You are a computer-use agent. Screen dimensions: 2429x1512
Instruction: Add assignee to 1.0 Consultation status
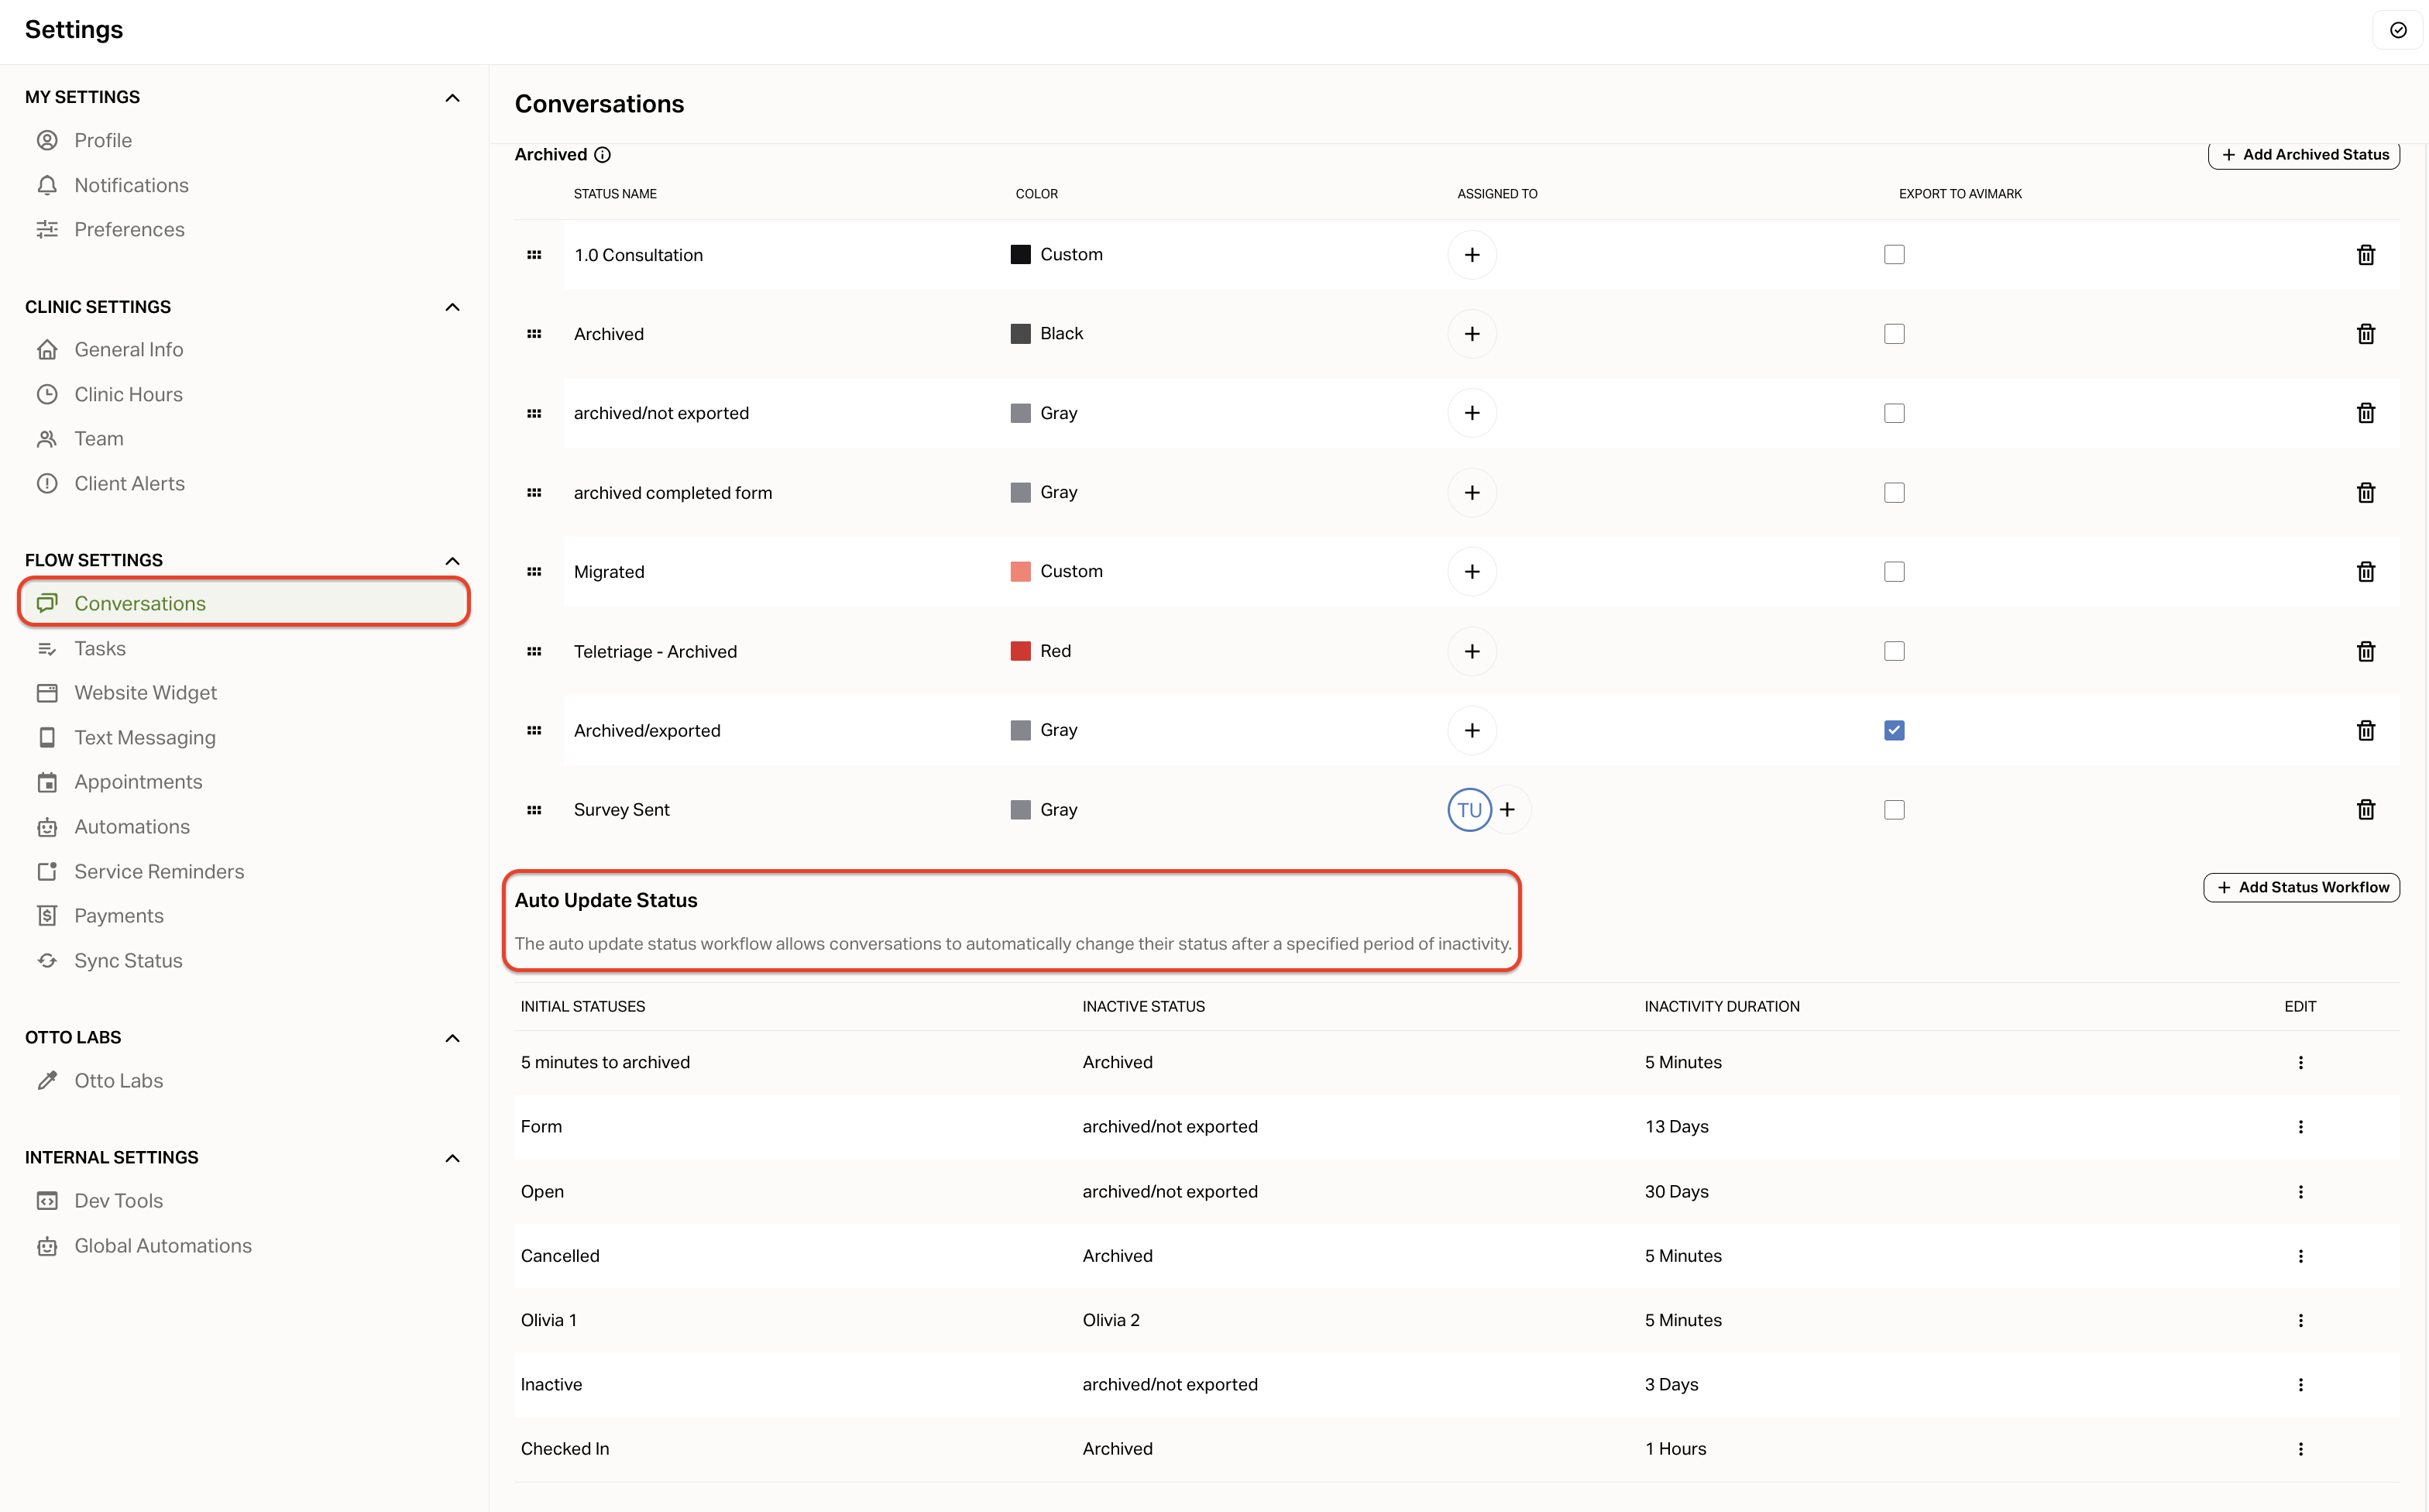click(1472, 255)
